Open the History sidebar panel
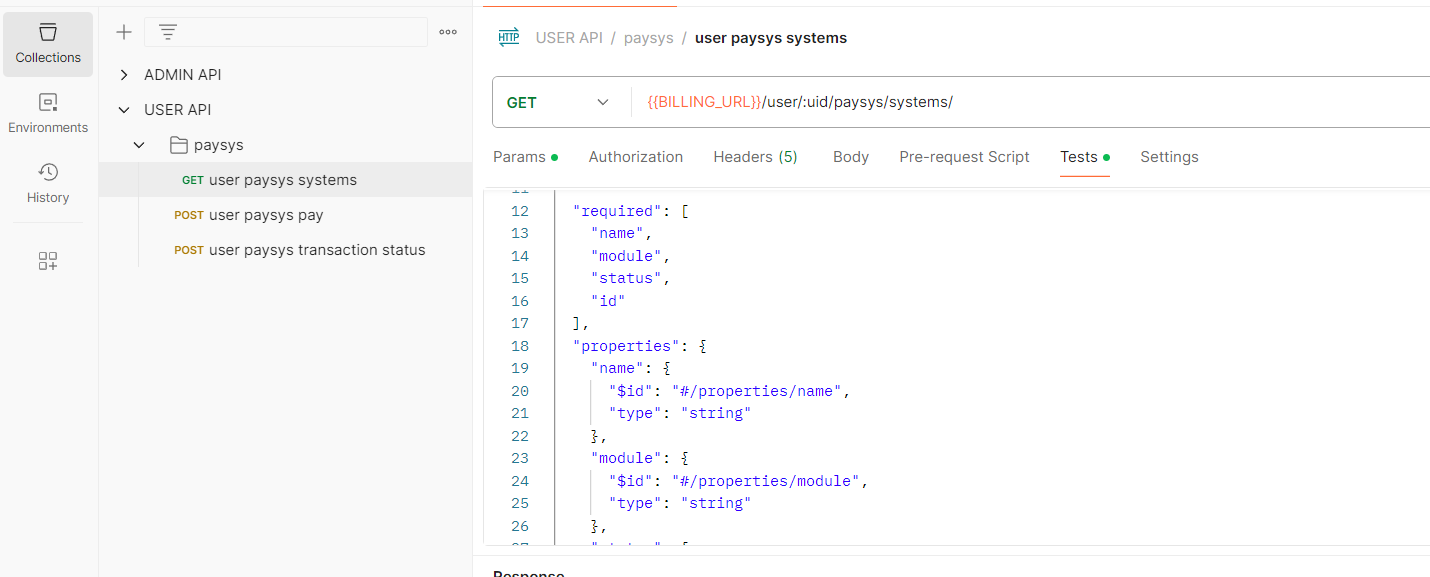 48,184
